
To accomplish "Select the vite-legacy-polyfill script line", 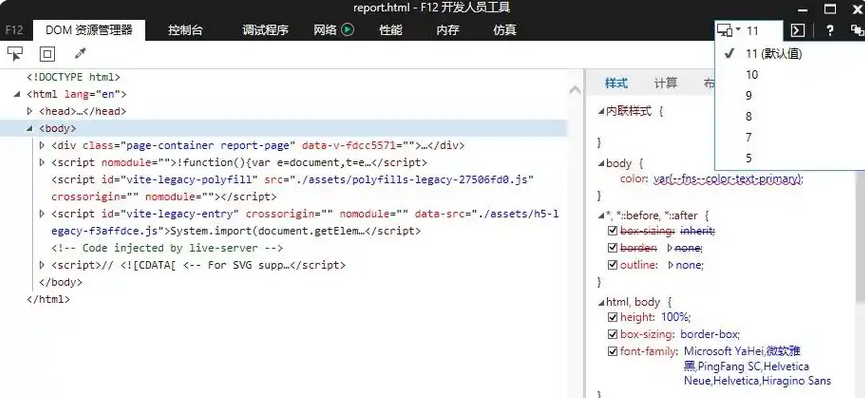I will [x=293, y=188].
